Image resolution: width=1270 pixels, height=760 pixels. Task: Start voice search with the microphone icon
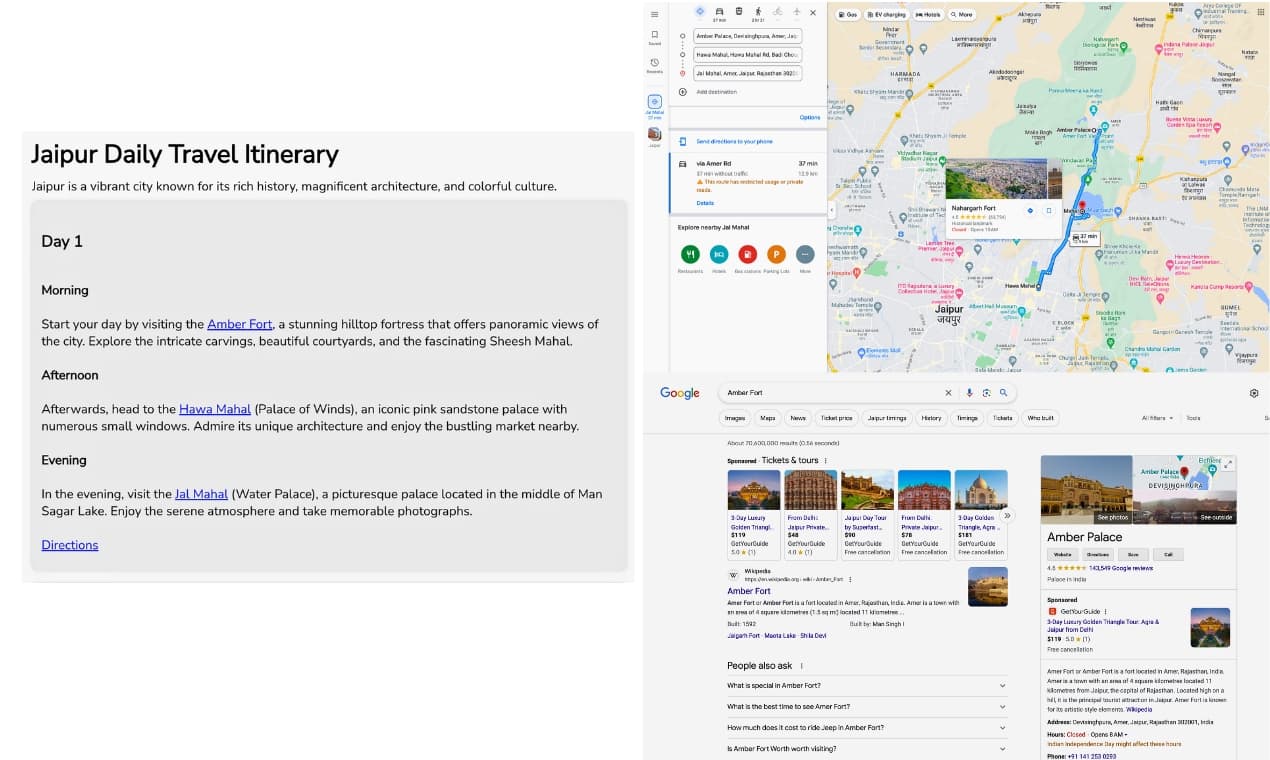(968, 392)
